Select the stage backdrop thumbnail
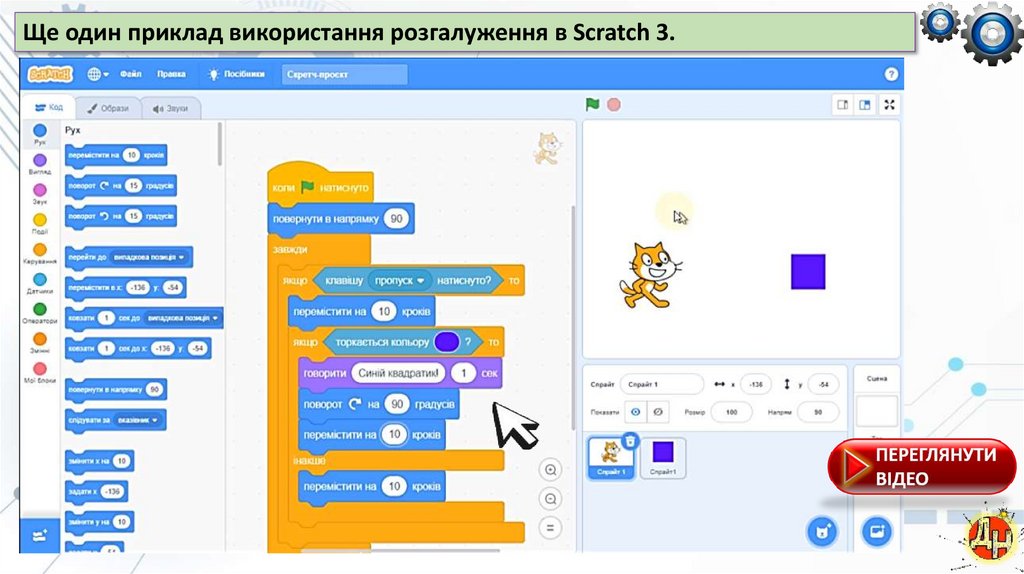Screen dimensions: 1024x574 (876, 411)
